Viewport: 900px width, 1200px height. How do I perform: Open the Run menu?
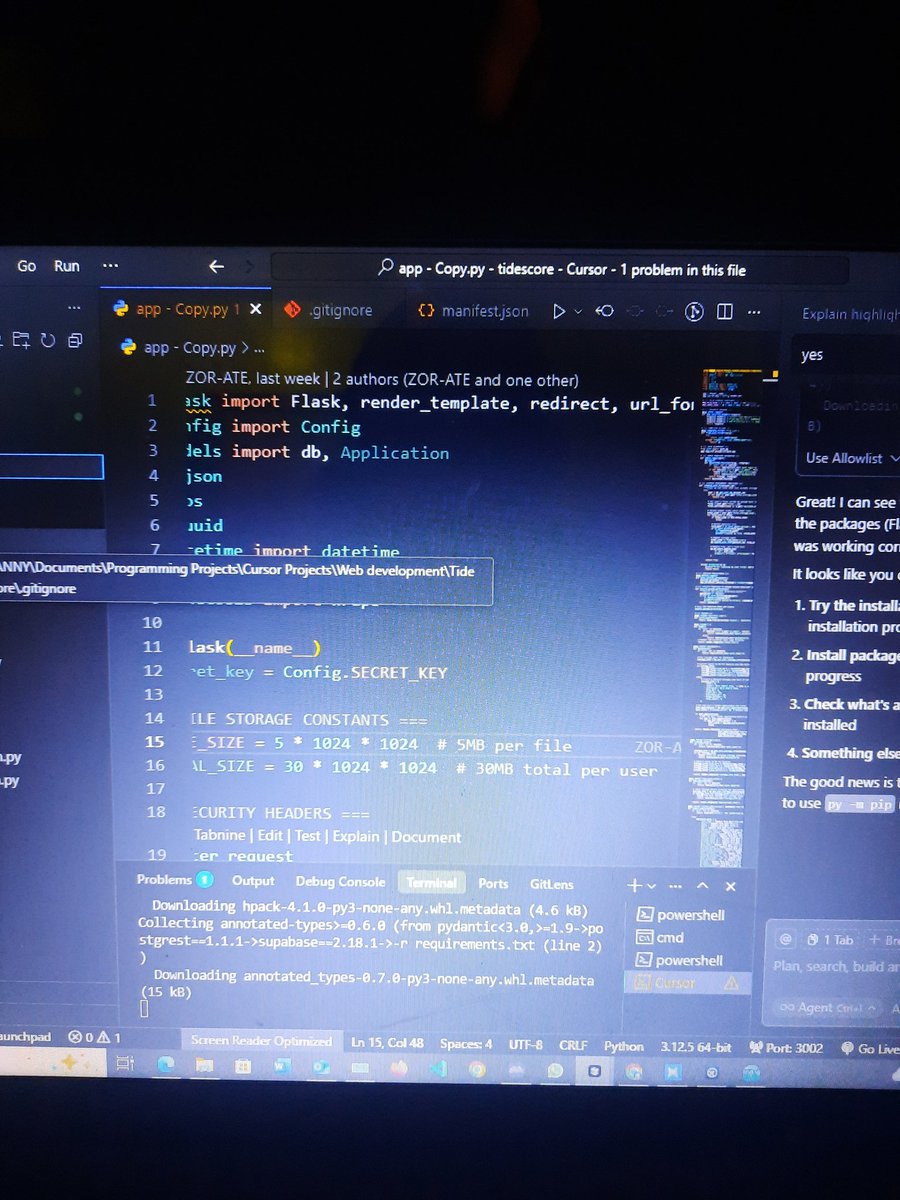(67, 266)
